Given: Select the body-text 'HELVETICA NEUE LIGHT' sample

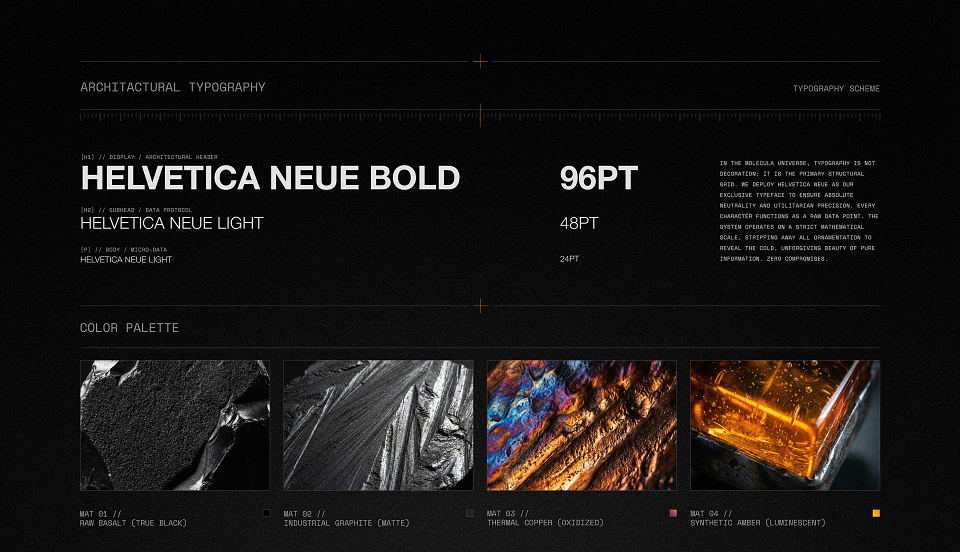Looking at the screenshot, I should pos(126,259).
